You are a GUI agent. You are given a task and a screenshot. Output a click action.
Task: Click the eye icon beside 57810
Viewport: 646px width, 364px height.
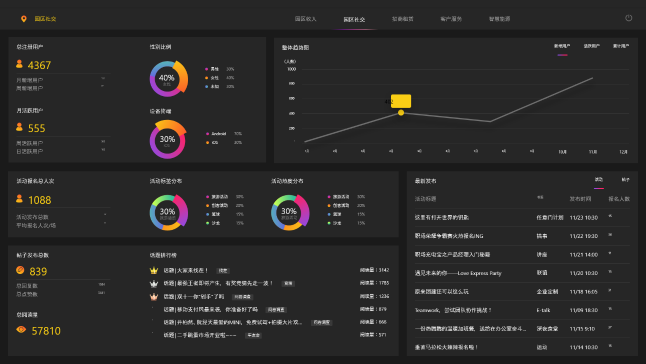pos(21,329)
